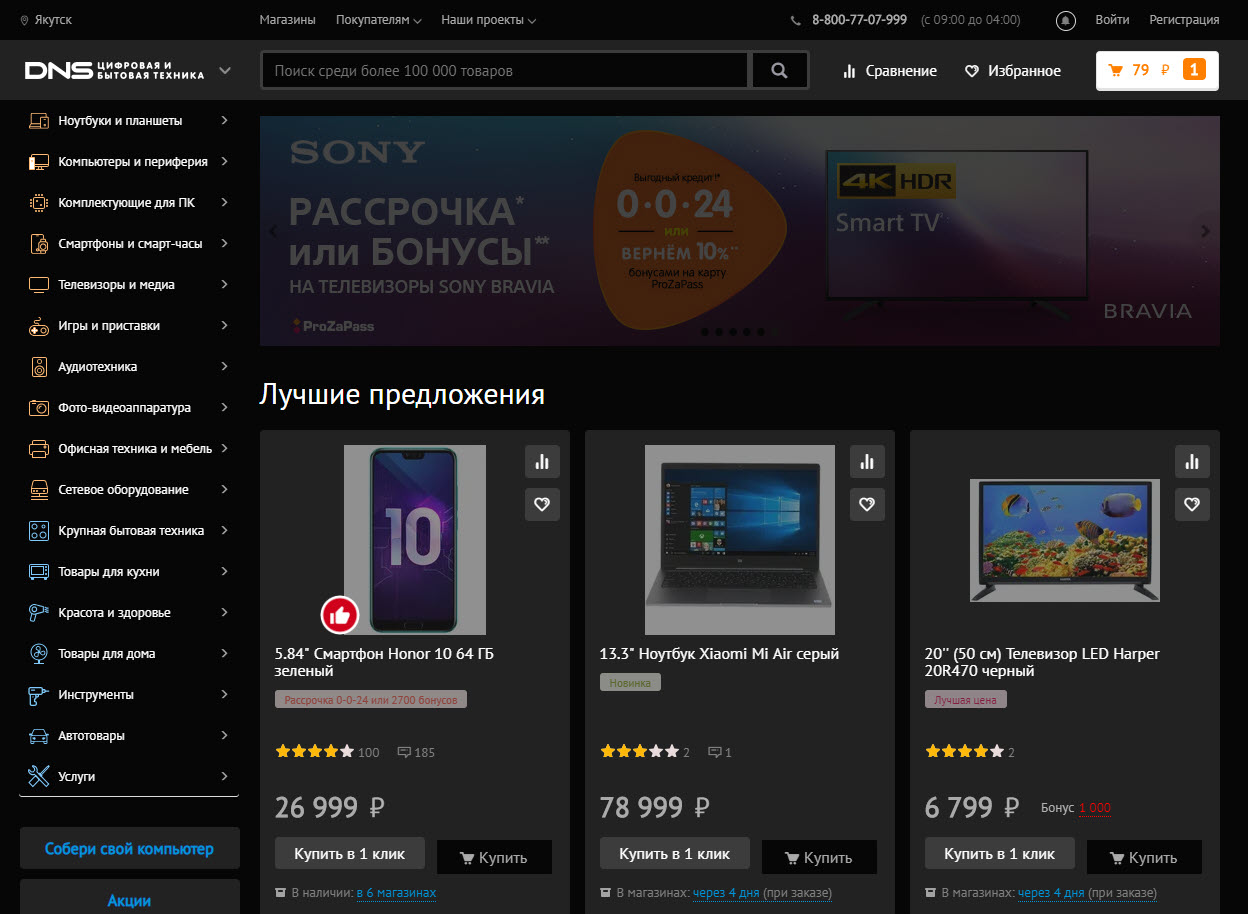This screenshot has height=914, width=1248.
Task: Go to the previous banner slide arrow
Action: tap(273, 231)
